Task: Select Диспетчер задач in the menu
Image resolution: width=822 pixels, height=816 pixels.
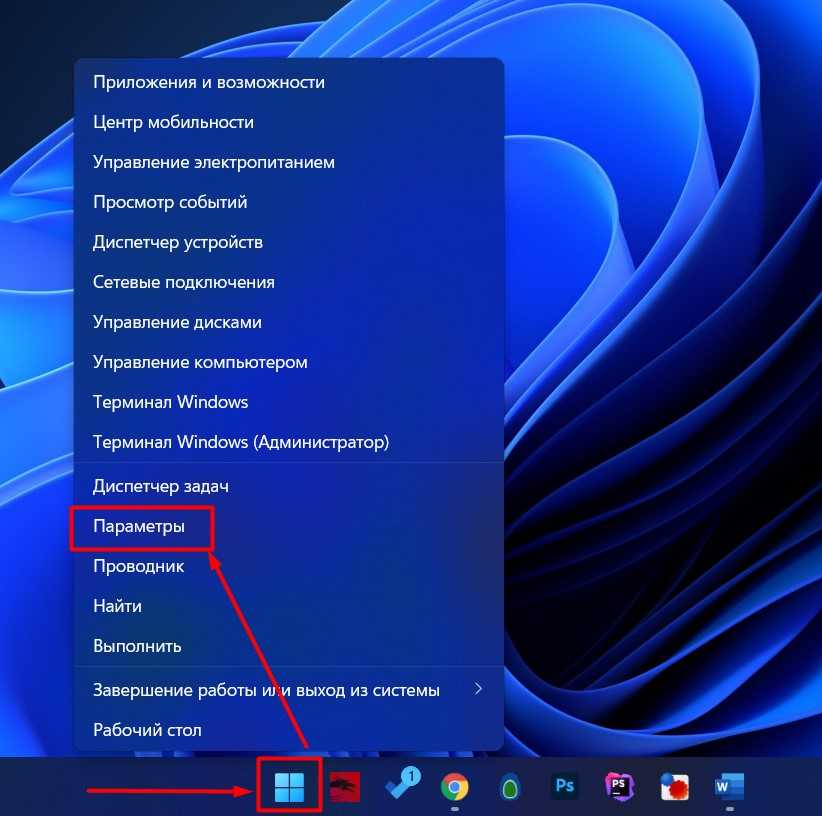Action: 161,486
